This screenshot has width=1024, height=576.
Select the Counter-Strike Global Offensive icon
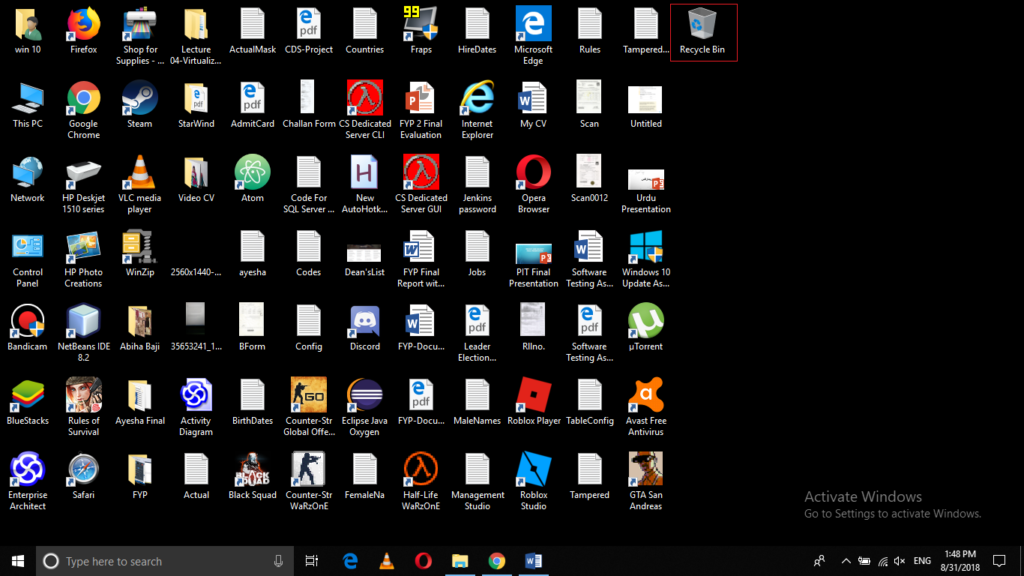(309, 408)
